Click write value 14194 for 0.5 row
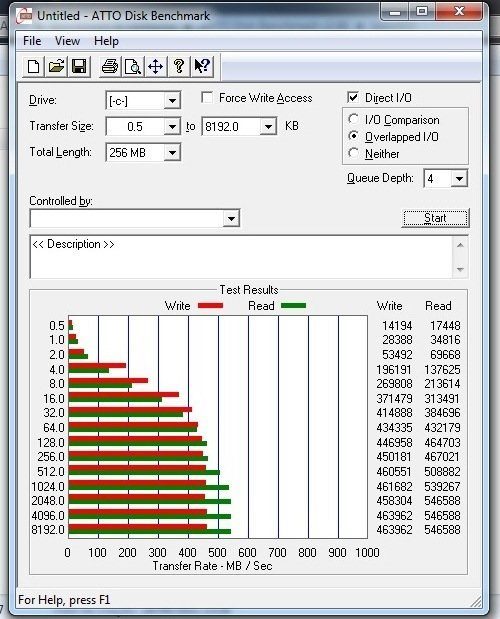 click(397, 326)
